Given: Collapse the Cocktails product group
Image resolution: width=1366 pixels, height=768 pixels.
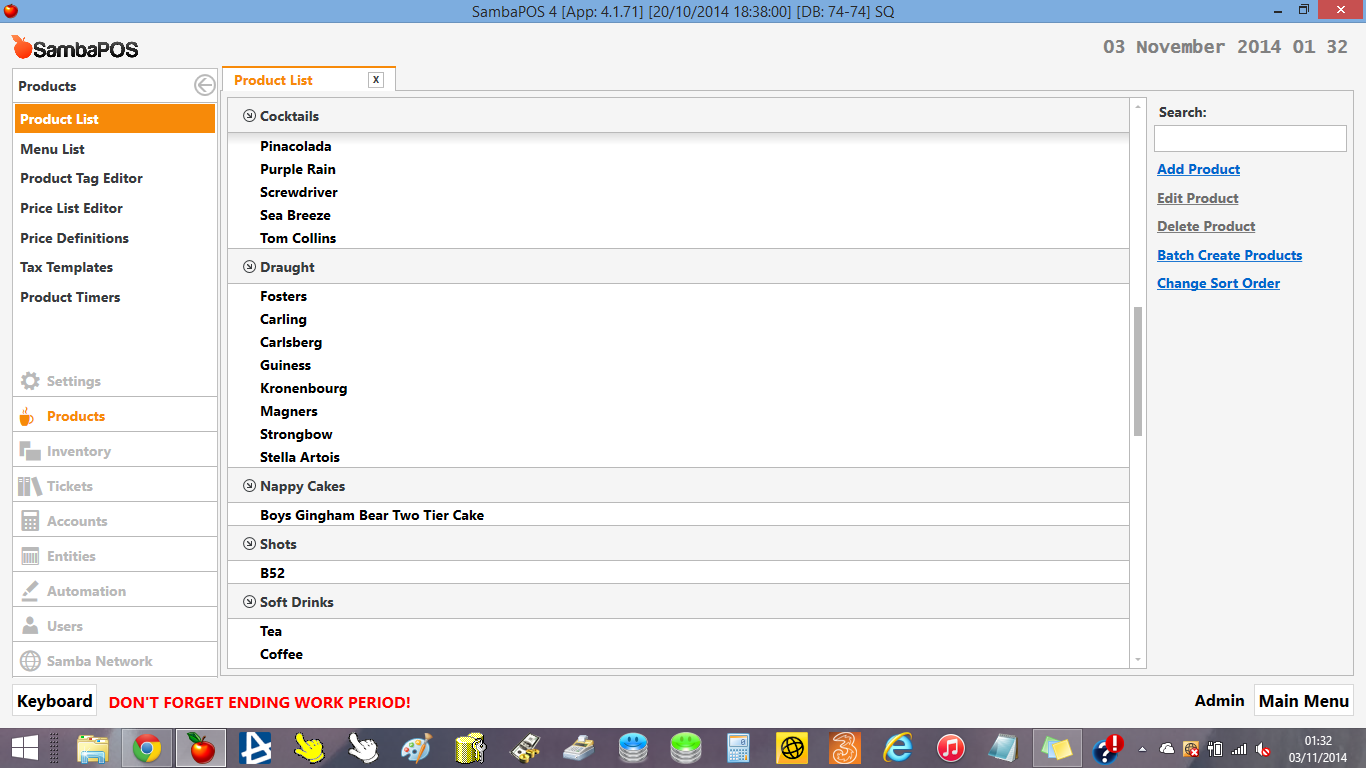Looking at the screenshot, I should click(249, 116).
